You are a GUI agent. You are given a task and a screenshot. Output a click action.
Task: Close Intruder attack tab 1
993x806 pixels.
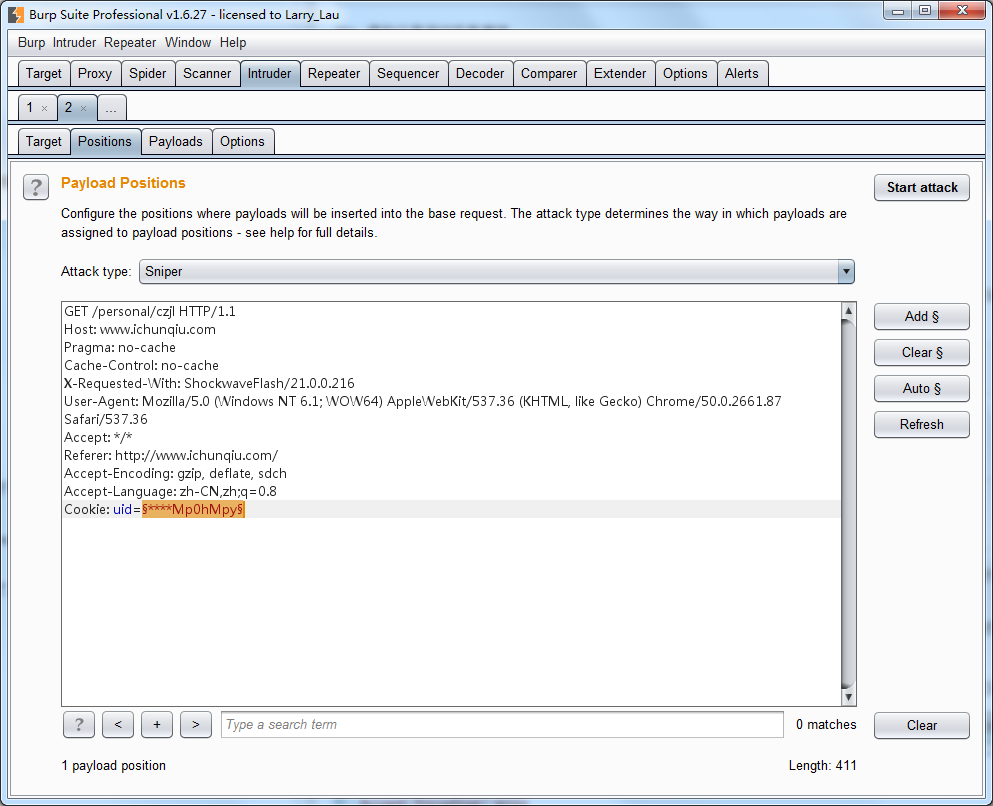[x=44, y=108]
